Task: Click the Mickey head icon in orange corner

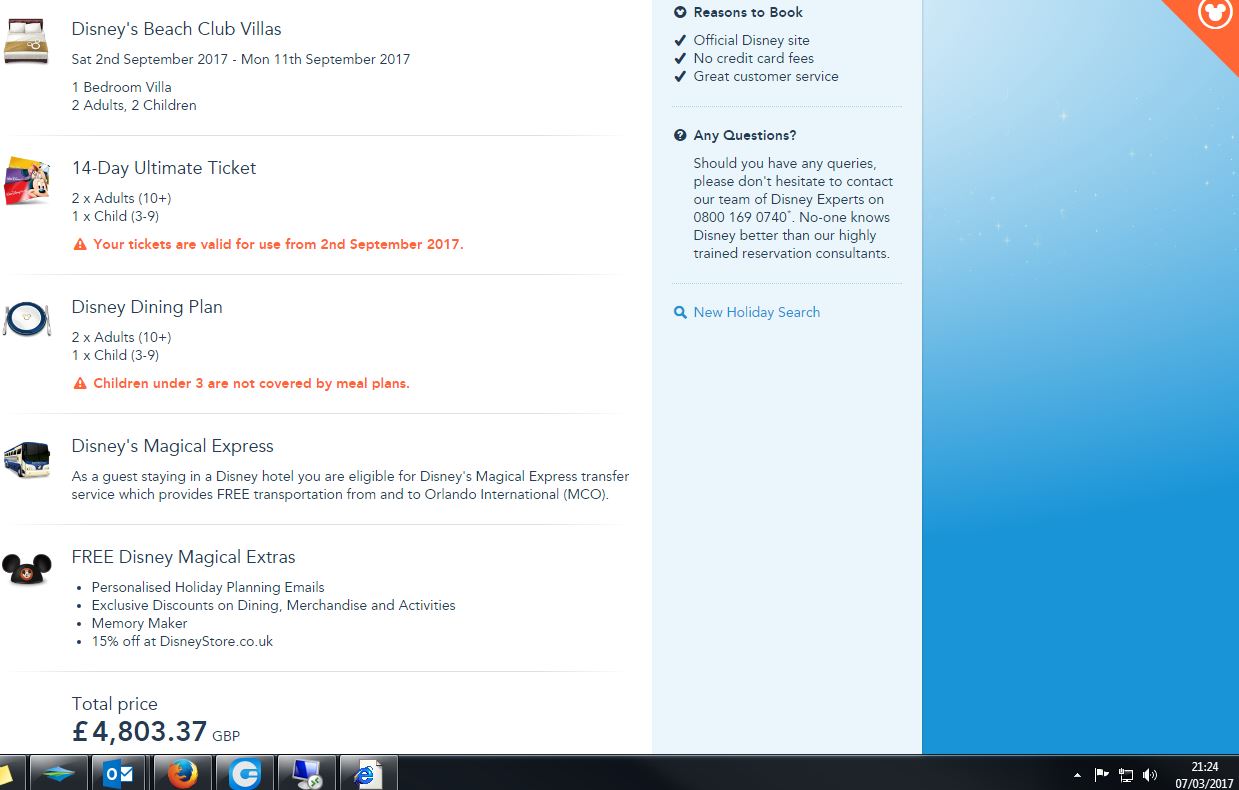Action: (1215, 13)
